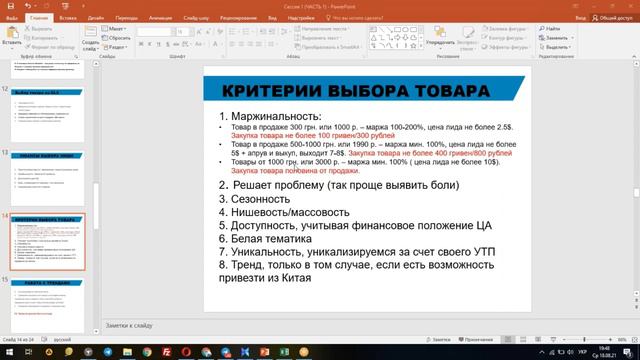Switch to Slide Sorter view icon

click(x=523, y=340)
